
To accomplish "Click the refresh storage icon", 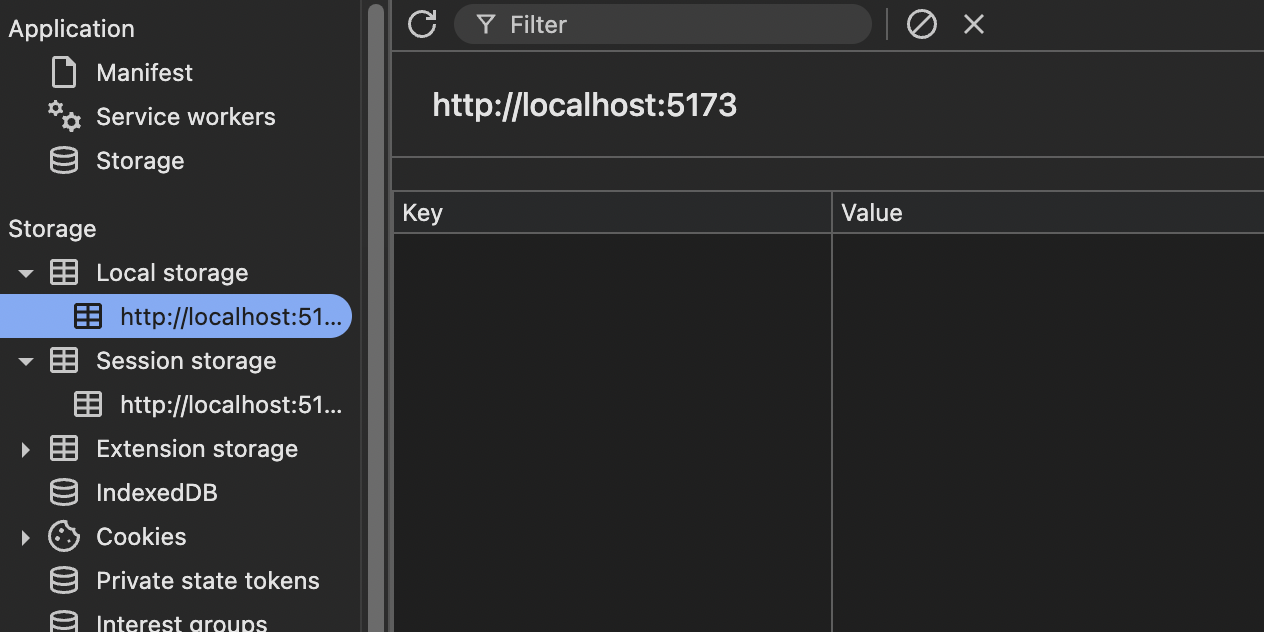I will coord(422,24).
